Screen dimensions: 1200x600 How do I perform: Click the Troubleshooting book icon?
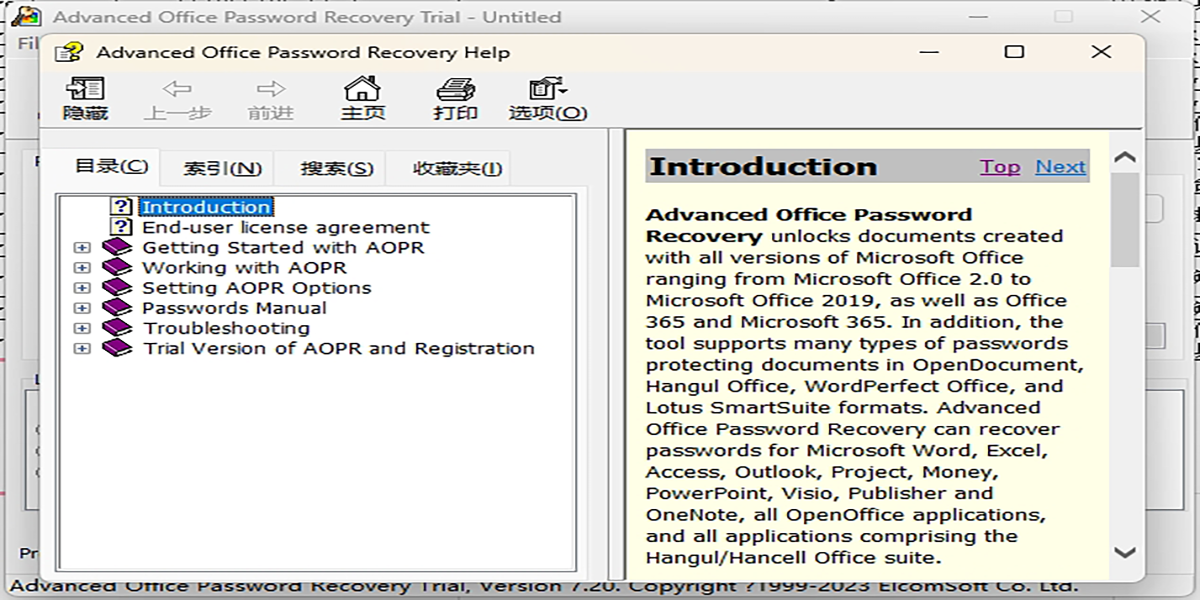(117, 328)
